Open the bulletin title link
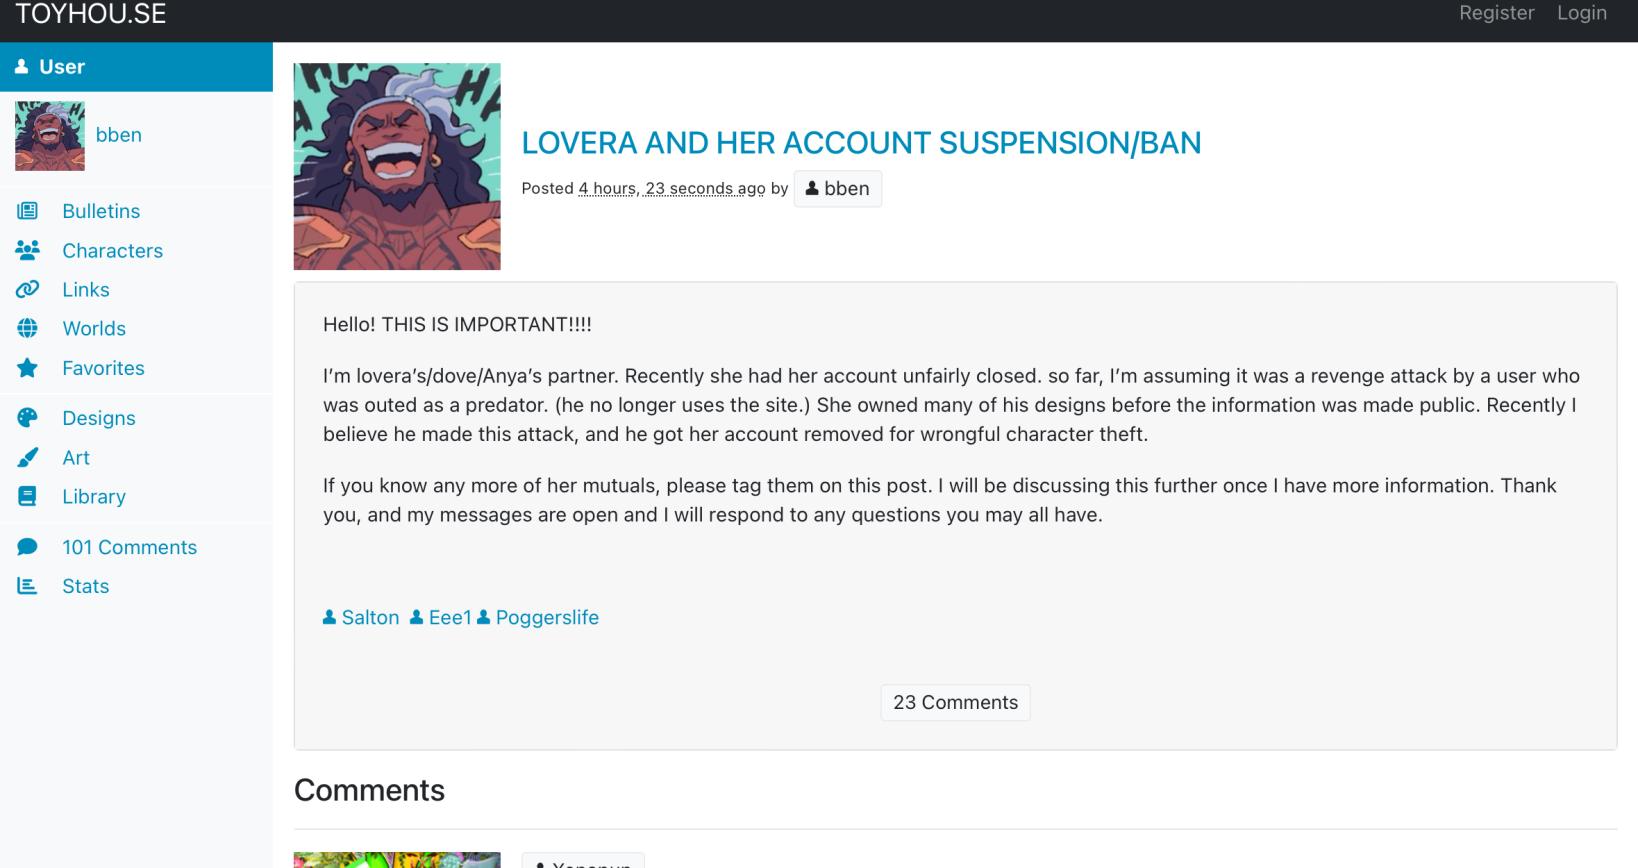This screenshot has width=1638, height=868. (861, 143)
